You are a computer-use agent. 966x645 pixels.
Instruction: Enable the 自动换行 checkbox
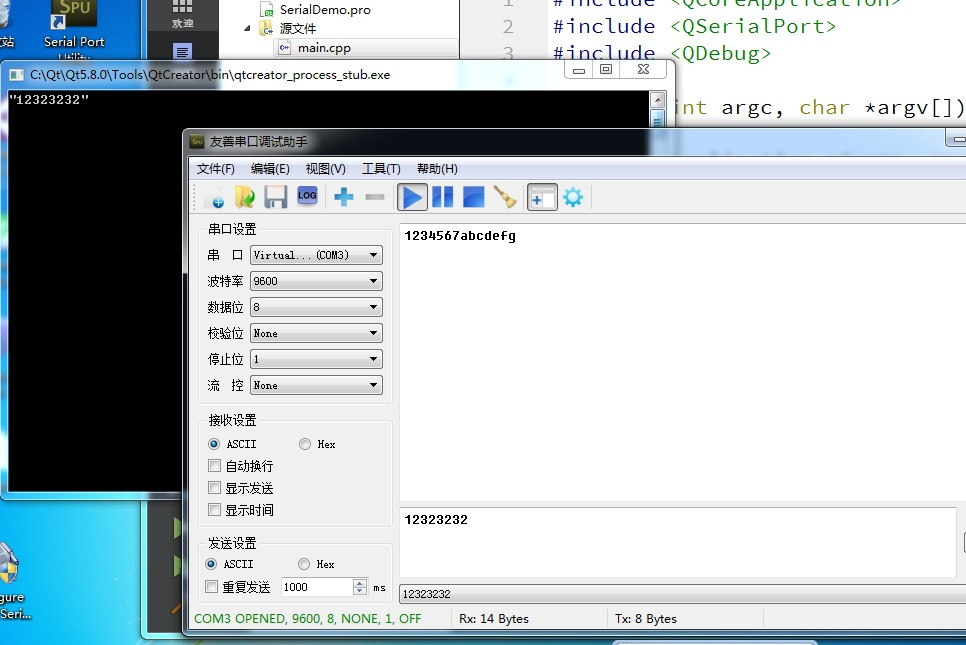(x=215, y=465)
